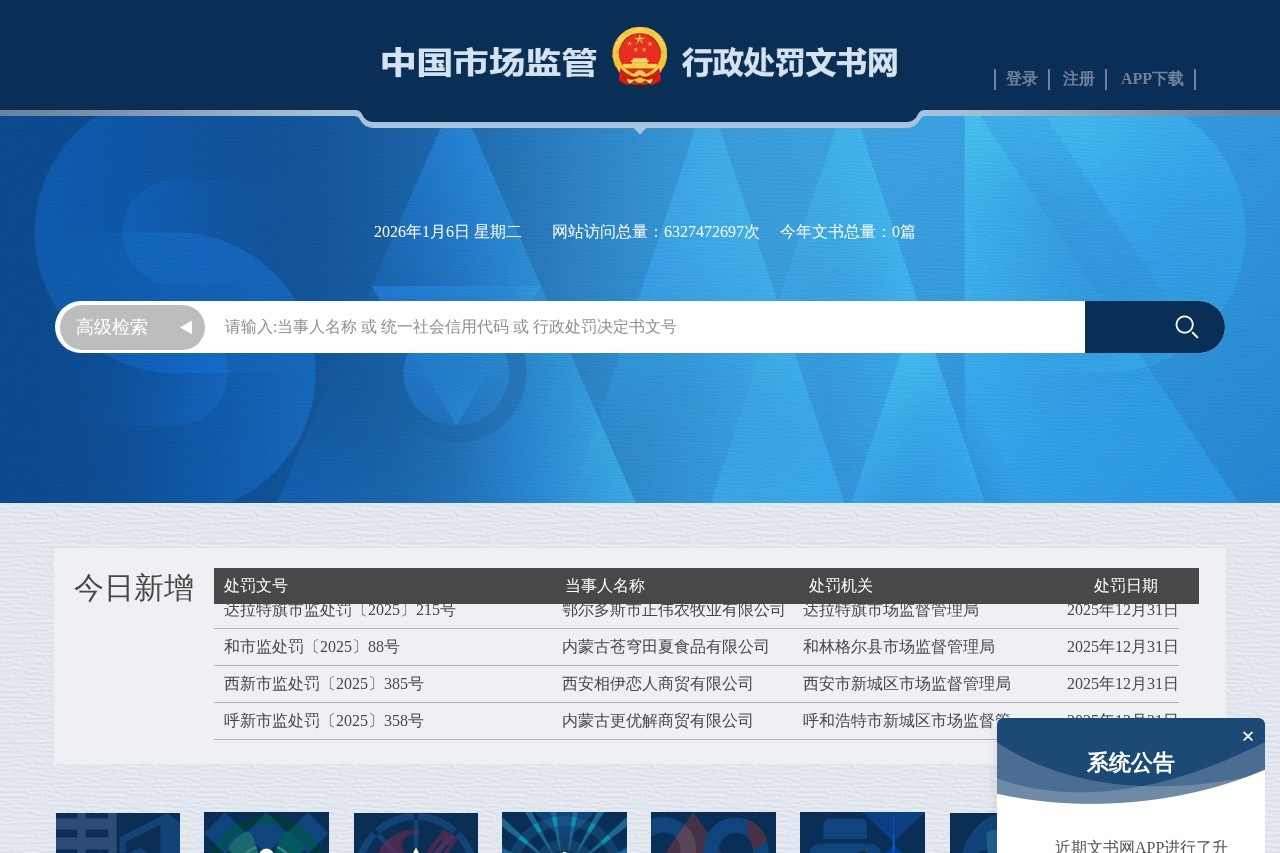Click the first service thumbnail below the table
Image resolution: width=1280 pixels, height=853 pixels.
coord(117,833)
